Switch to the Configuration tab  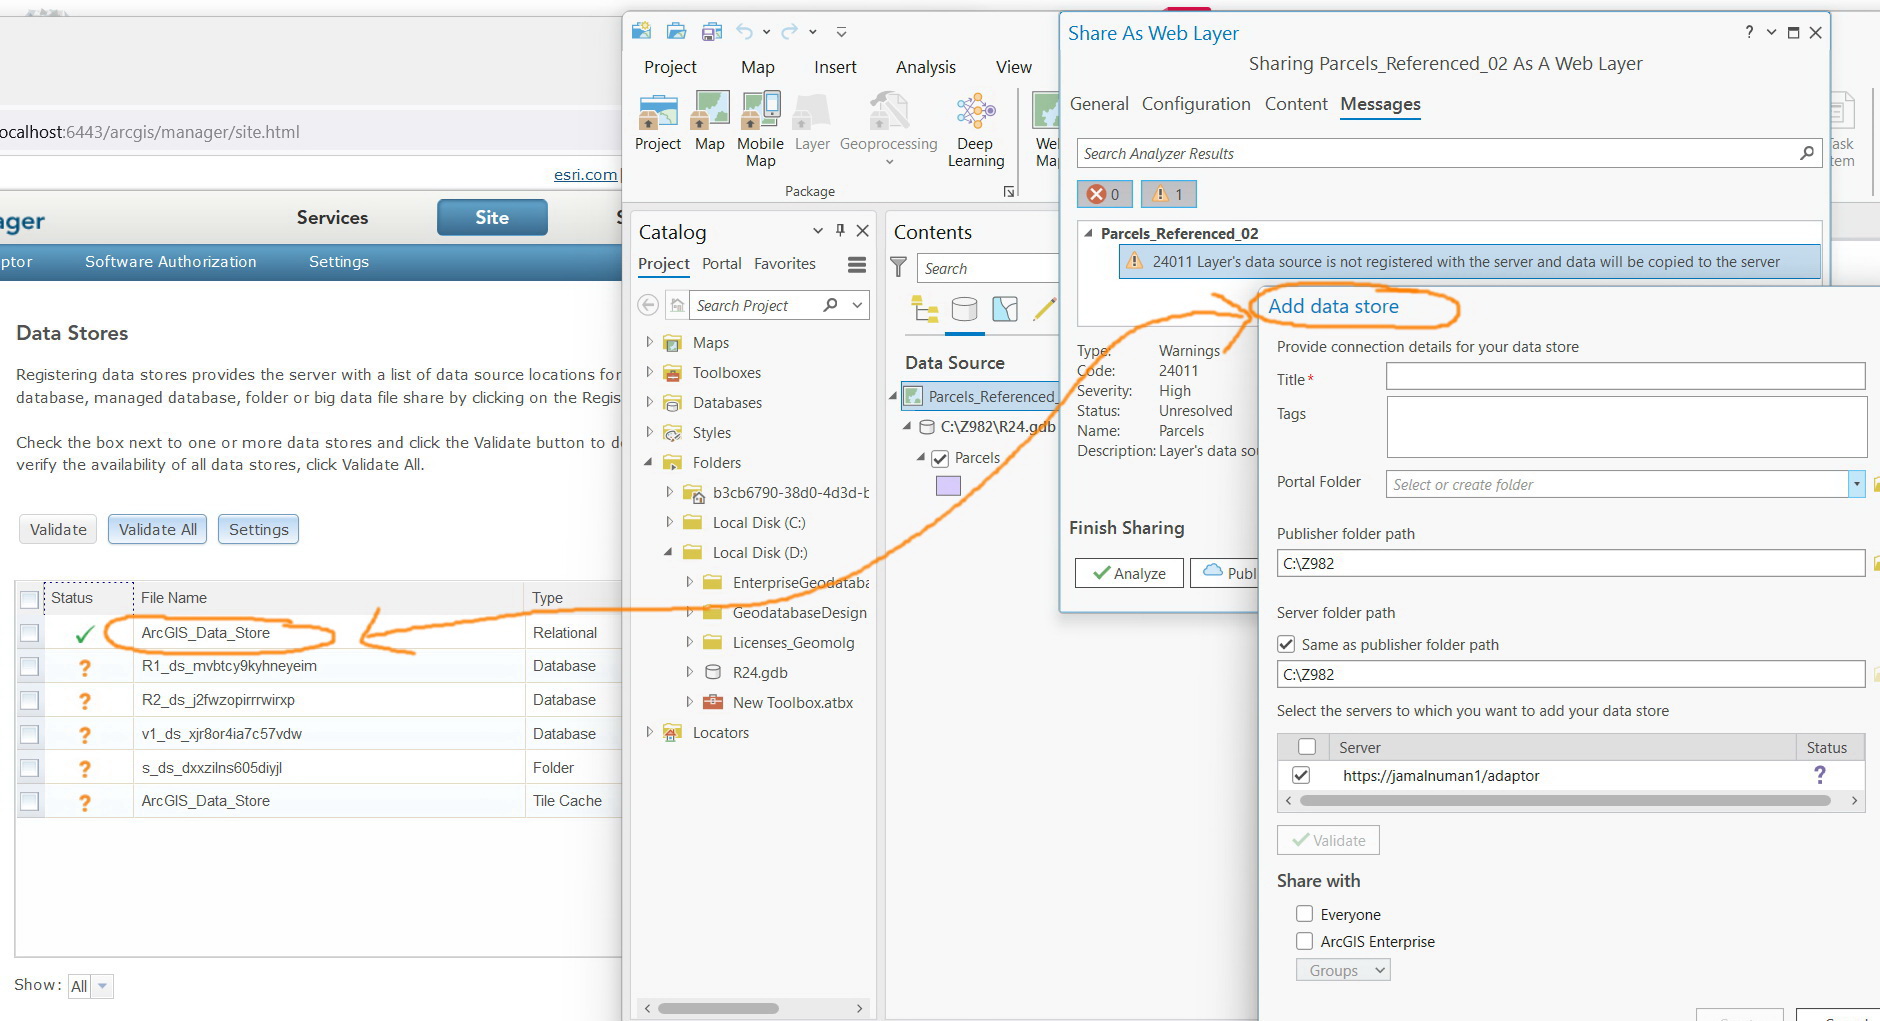click(1196, 104)
